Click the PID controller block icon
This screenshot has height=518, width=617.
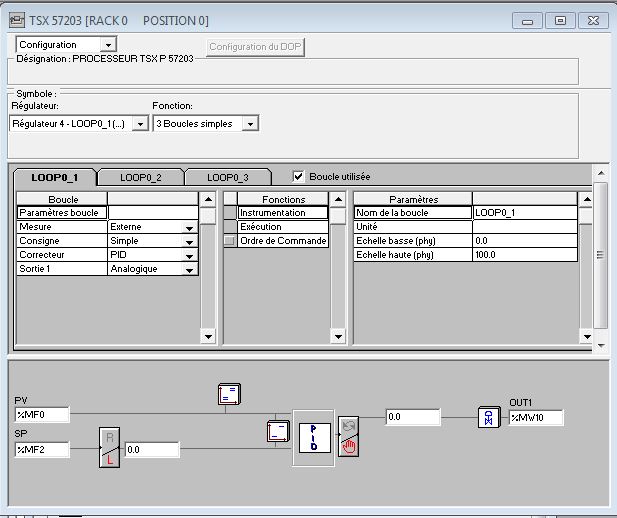point(315,437)
